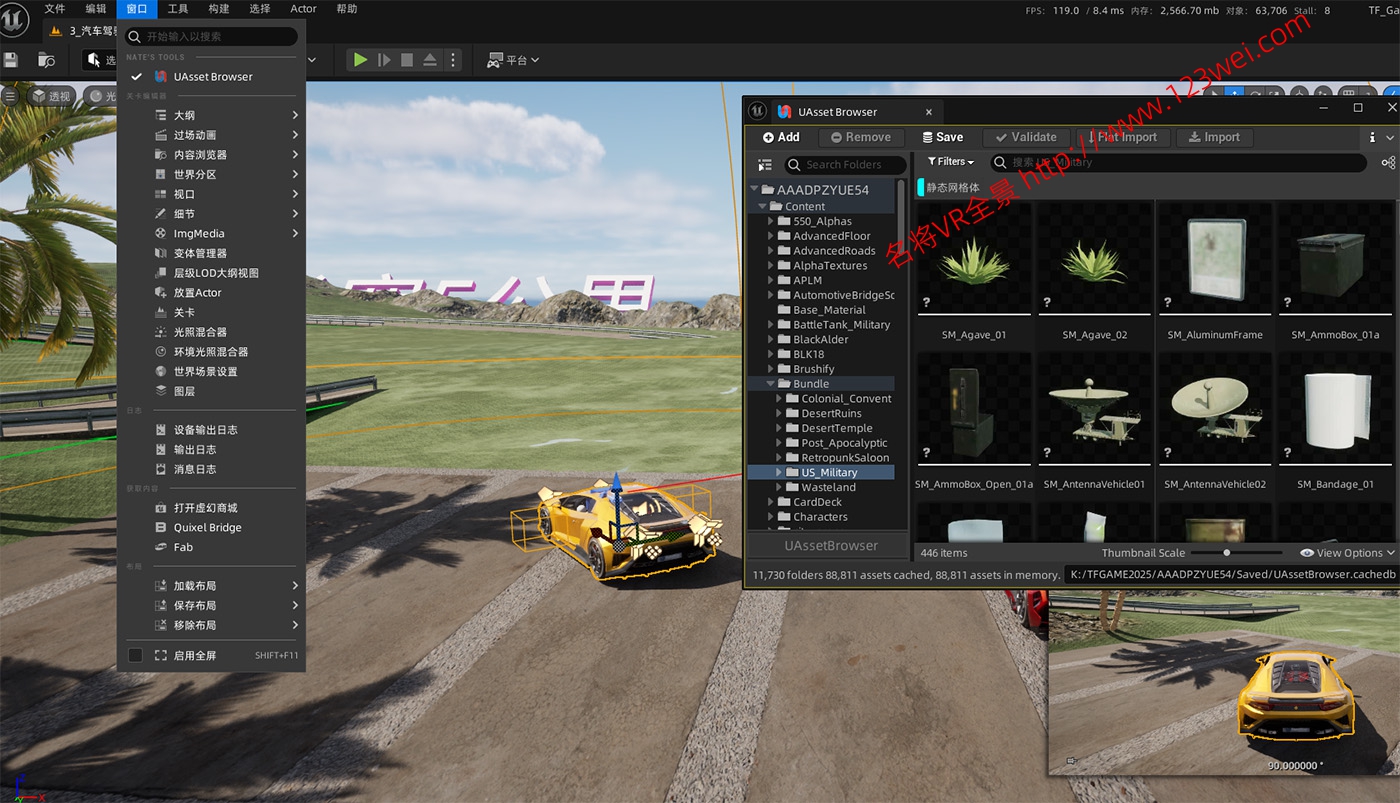Click the Add button in UAsset Browser
1400x803 pixels.
tap(781, 137)
